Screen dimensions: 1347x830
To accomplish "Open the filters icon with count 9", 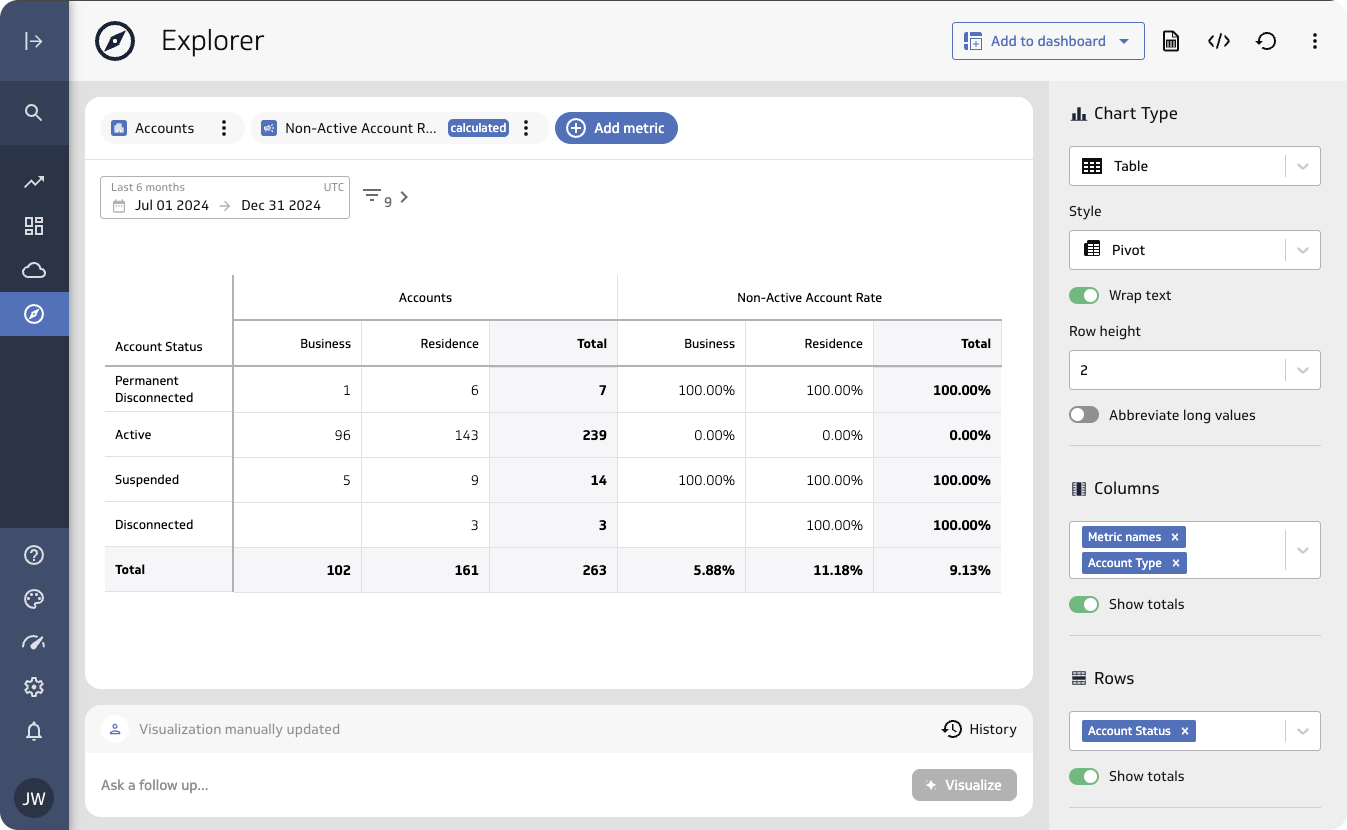I will tap(376, 197).
